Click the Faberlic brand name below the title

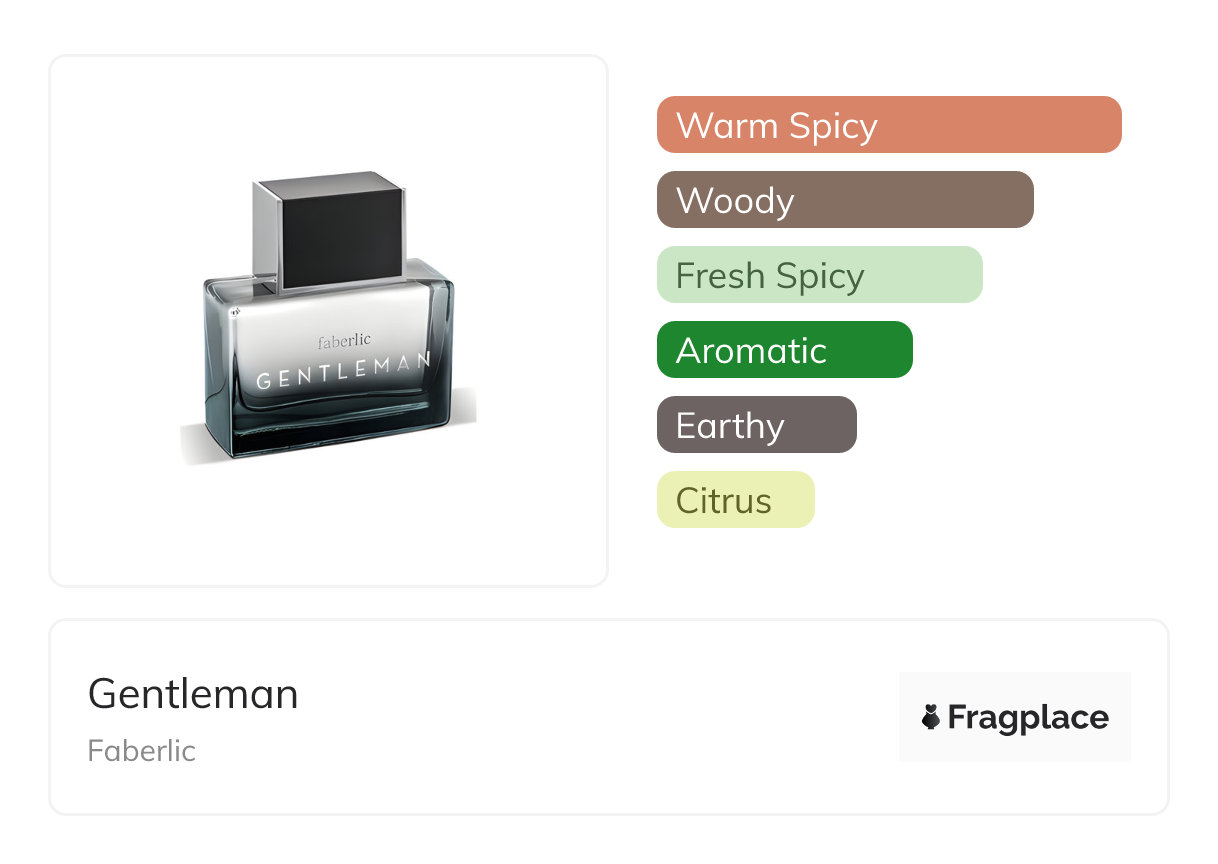(141, 751)
